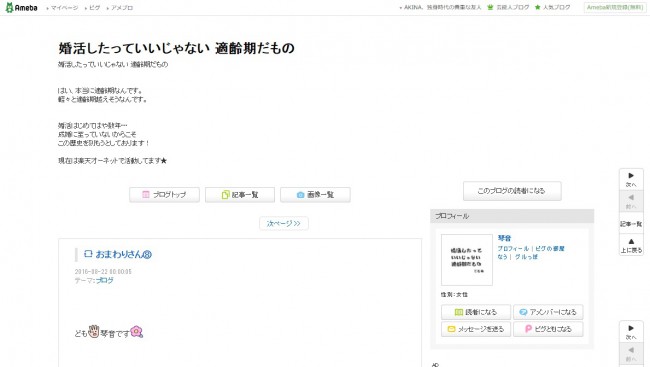Open the profile picture thumbnail
The height and width of the screenshot is (367, 650).
click(x=467, y=260)
